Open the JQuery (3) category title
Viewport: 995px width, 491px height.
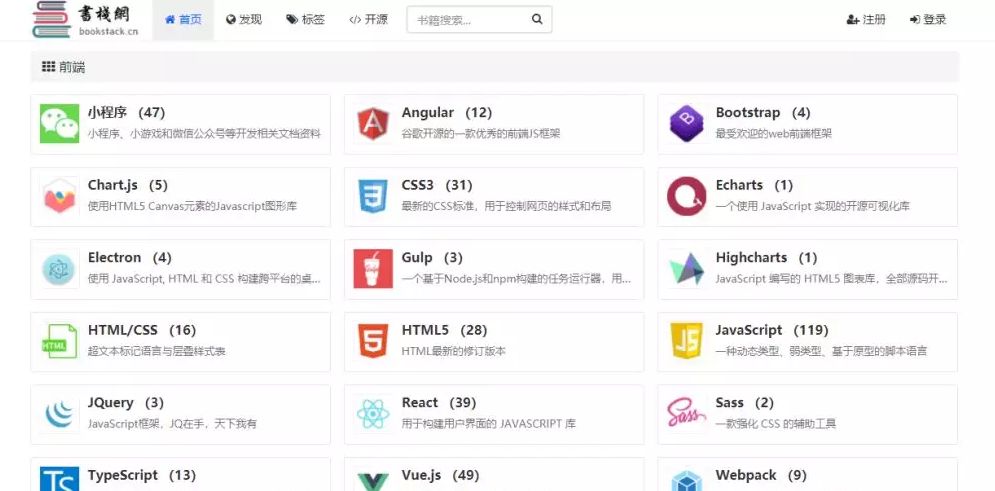[x=126, y=403]
